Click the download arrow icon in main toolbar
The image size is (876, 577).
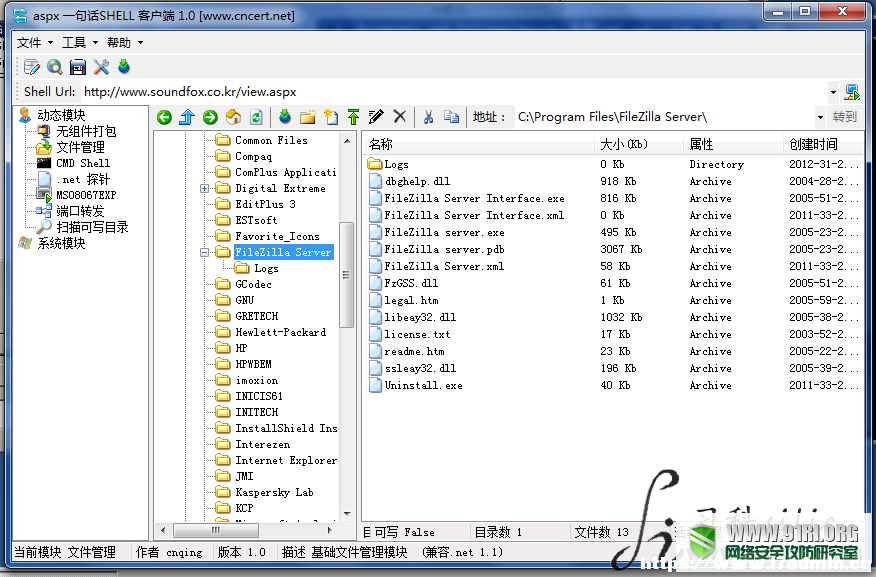point(124,67)
